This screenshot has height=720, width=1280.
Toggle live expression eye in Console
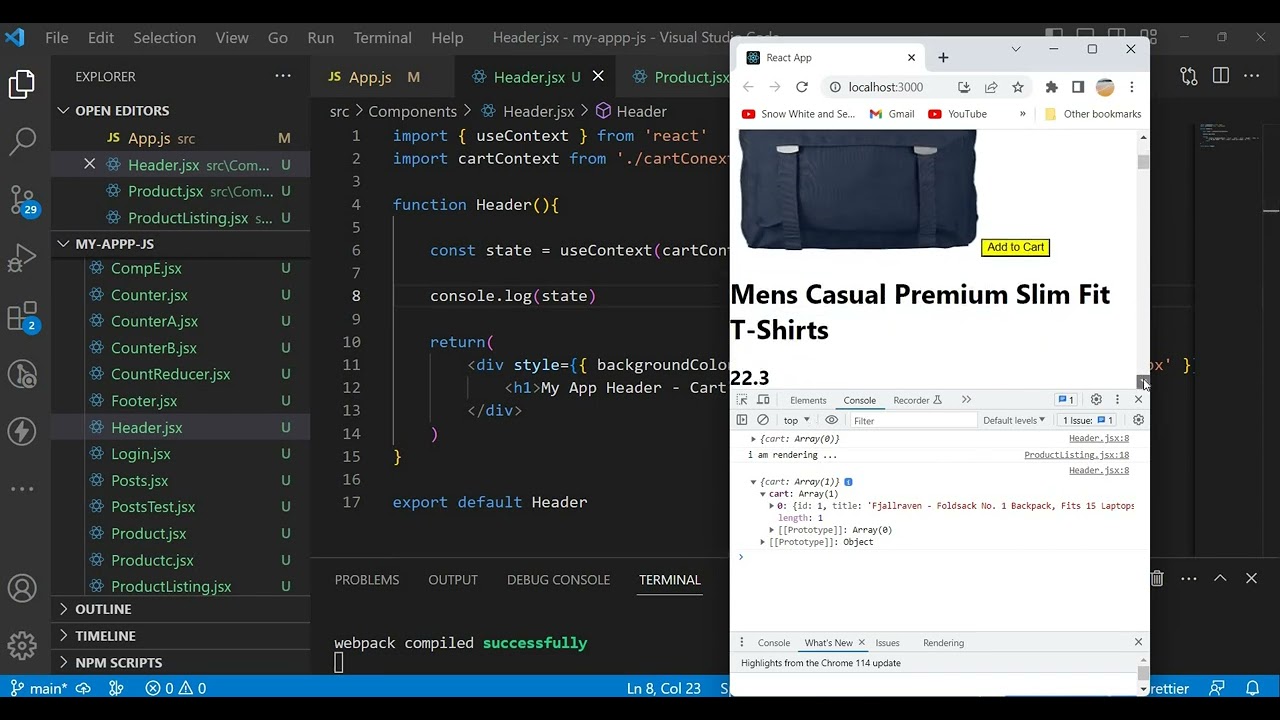[x=831, y=420]
